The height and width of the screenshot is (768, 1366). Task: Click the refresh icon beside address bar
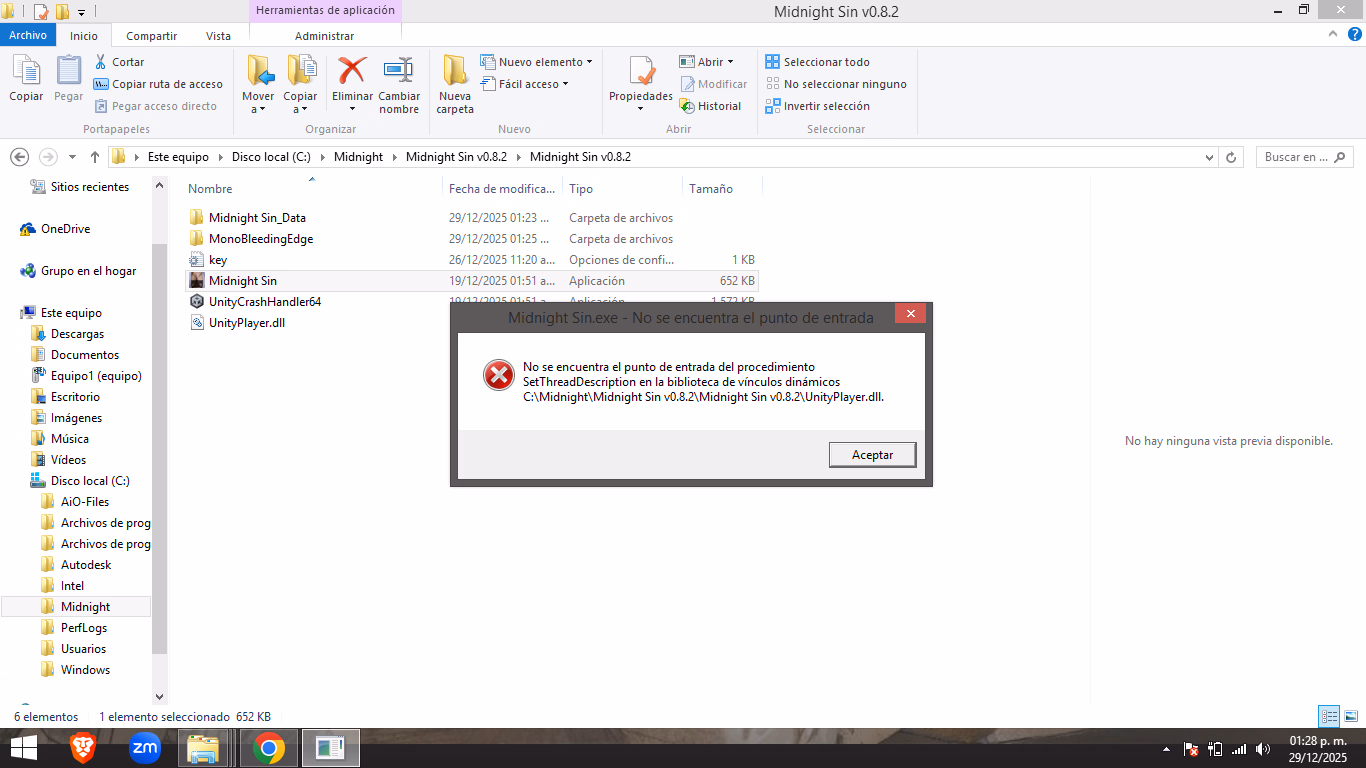click(x=1232, y=157)
